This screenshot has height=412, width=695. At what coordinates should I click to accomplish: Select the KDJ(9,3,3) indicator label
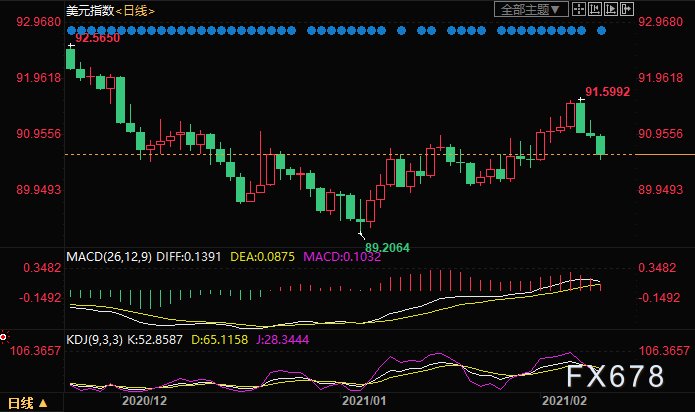pyautogui.click(x=94, y=340)
